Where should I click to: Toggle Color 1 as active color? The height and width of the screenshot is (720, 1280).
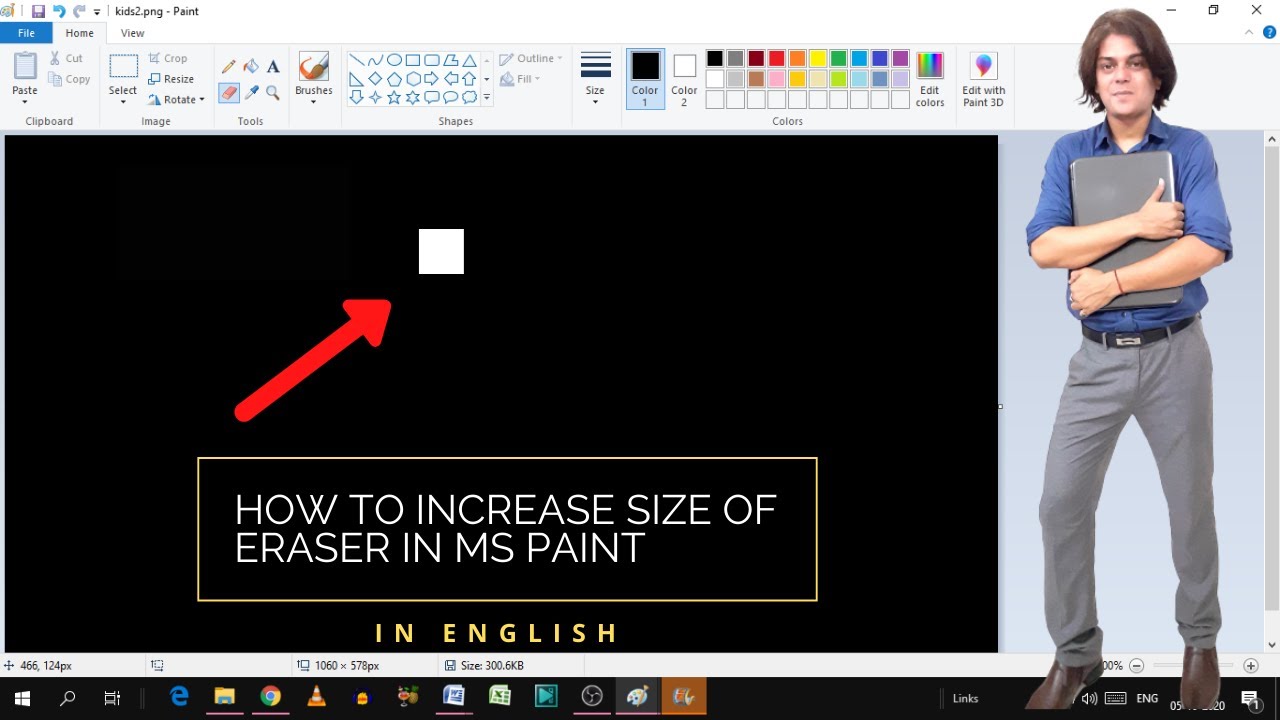(645, 79)
